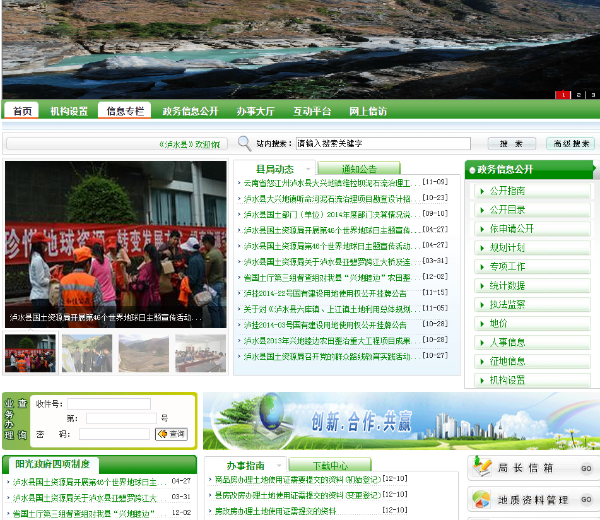This screenshot has height=520, width=600.
Task: Switch to the 通知公告 tab
Action: (x=358, y=169)
